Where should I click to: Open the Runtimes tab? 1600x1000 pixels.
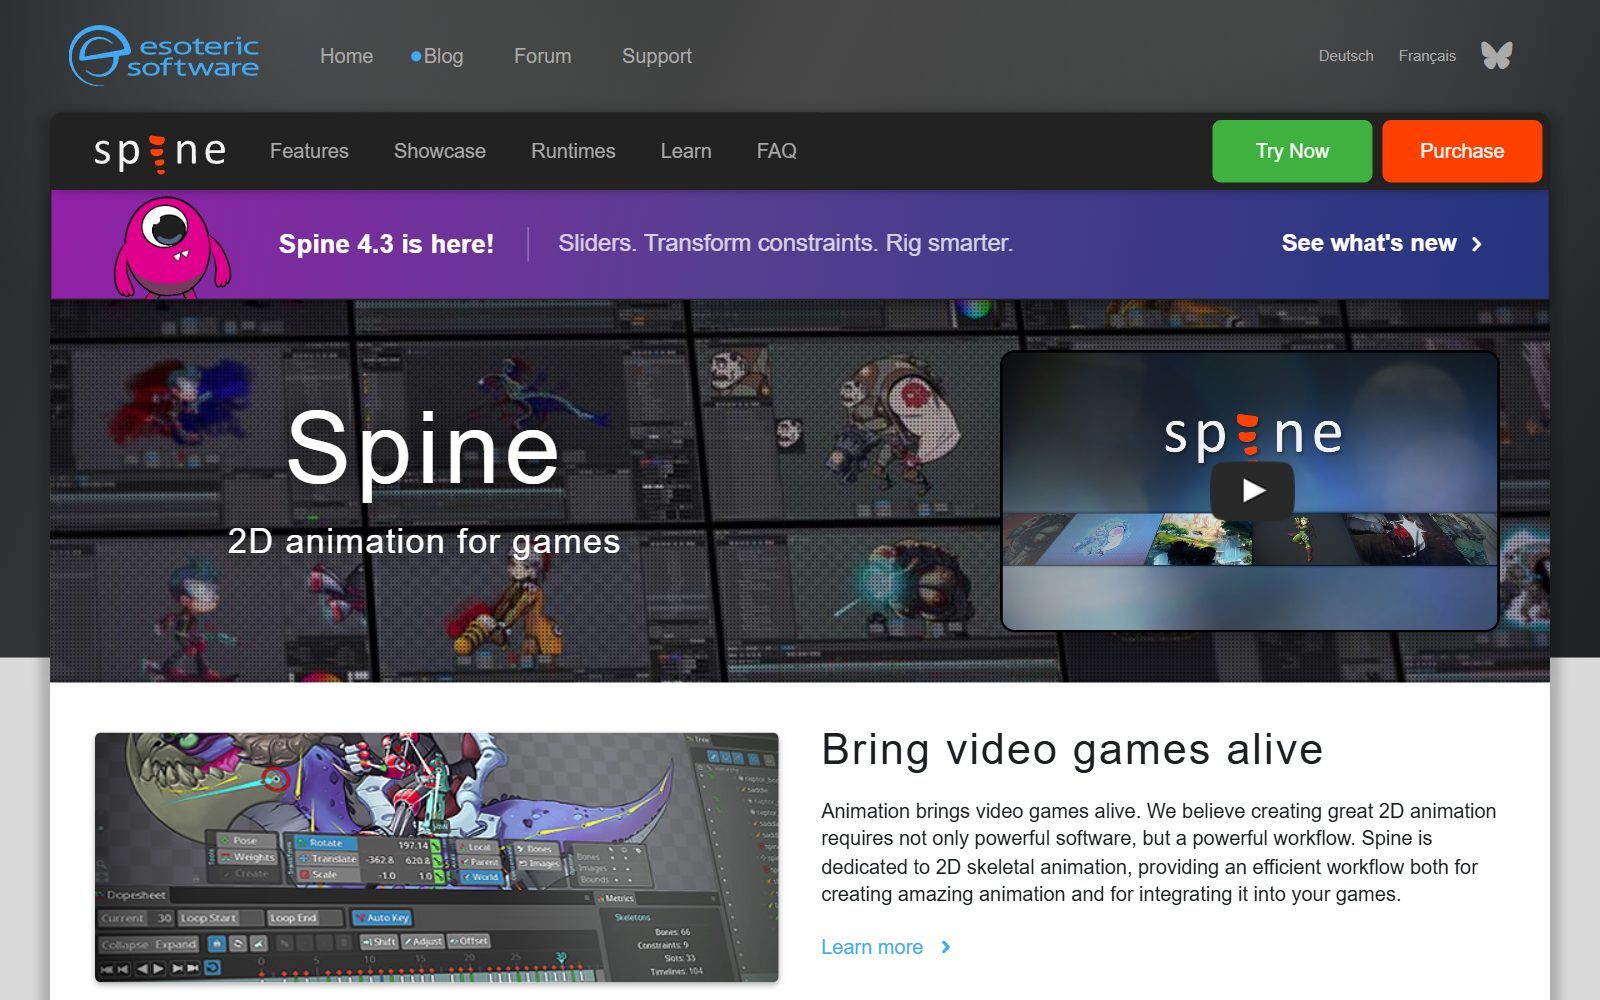click(x=573, y=151)
